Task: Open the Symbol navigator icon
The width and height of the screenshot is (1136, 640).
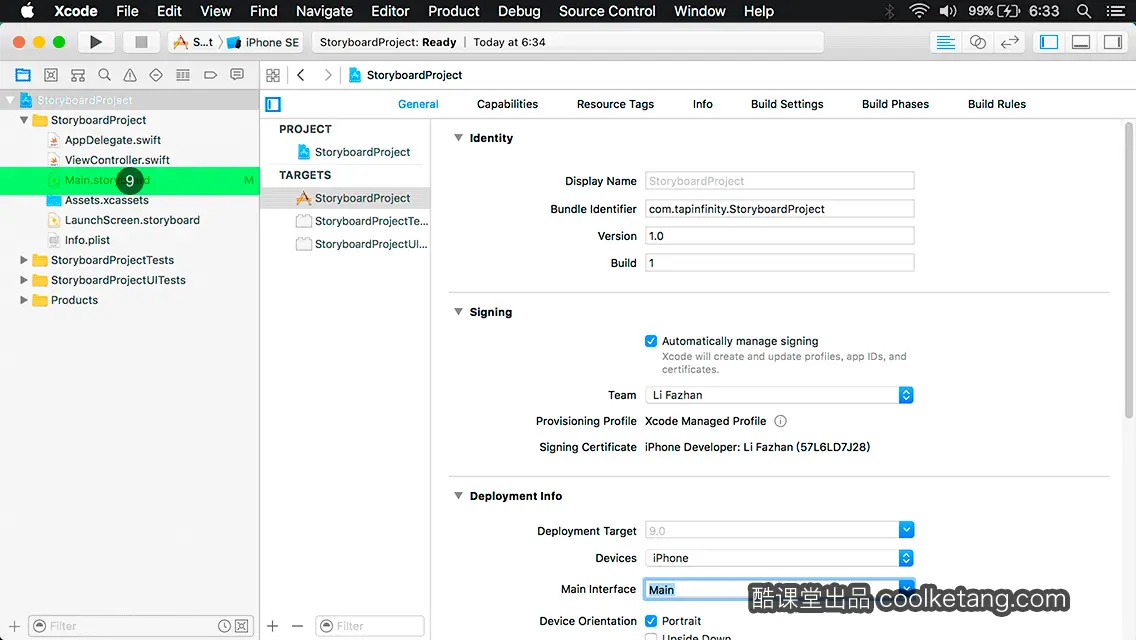Action: (x=78, y=75)
